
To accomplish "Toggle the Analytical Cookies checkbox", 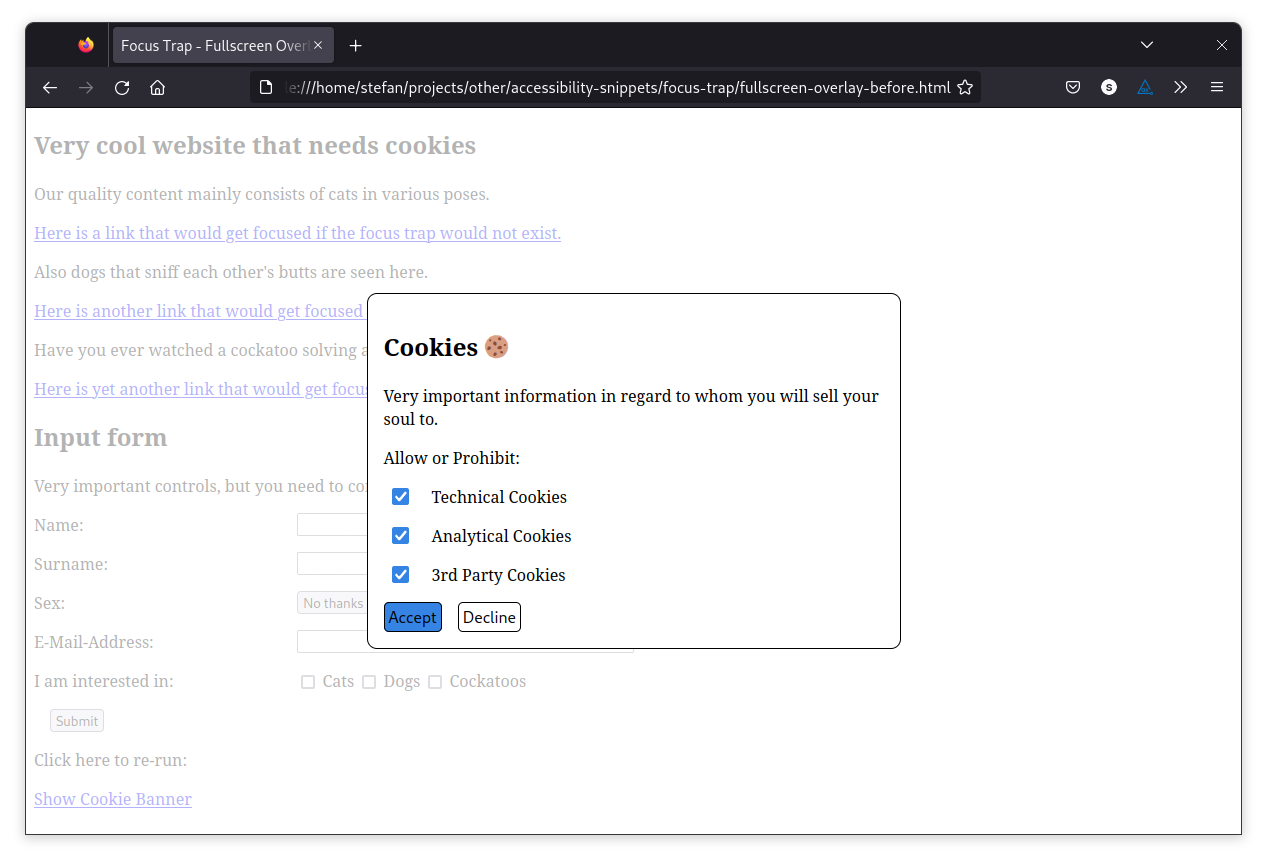I will (x=401, y=536).
